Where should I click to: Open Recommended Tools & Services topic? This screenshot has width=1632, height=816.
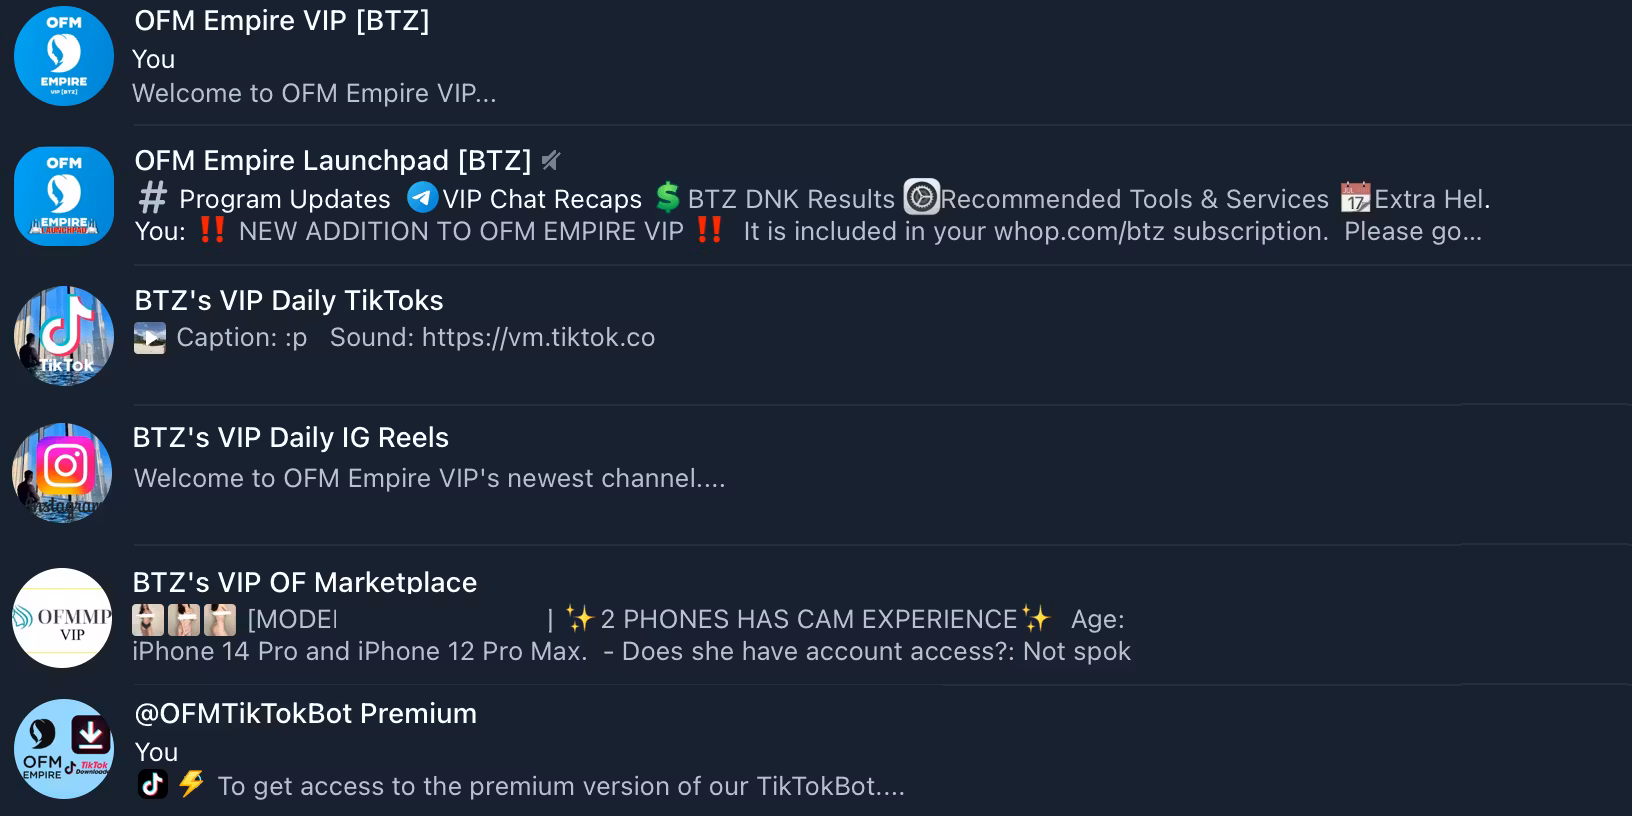coord(1117,199)
